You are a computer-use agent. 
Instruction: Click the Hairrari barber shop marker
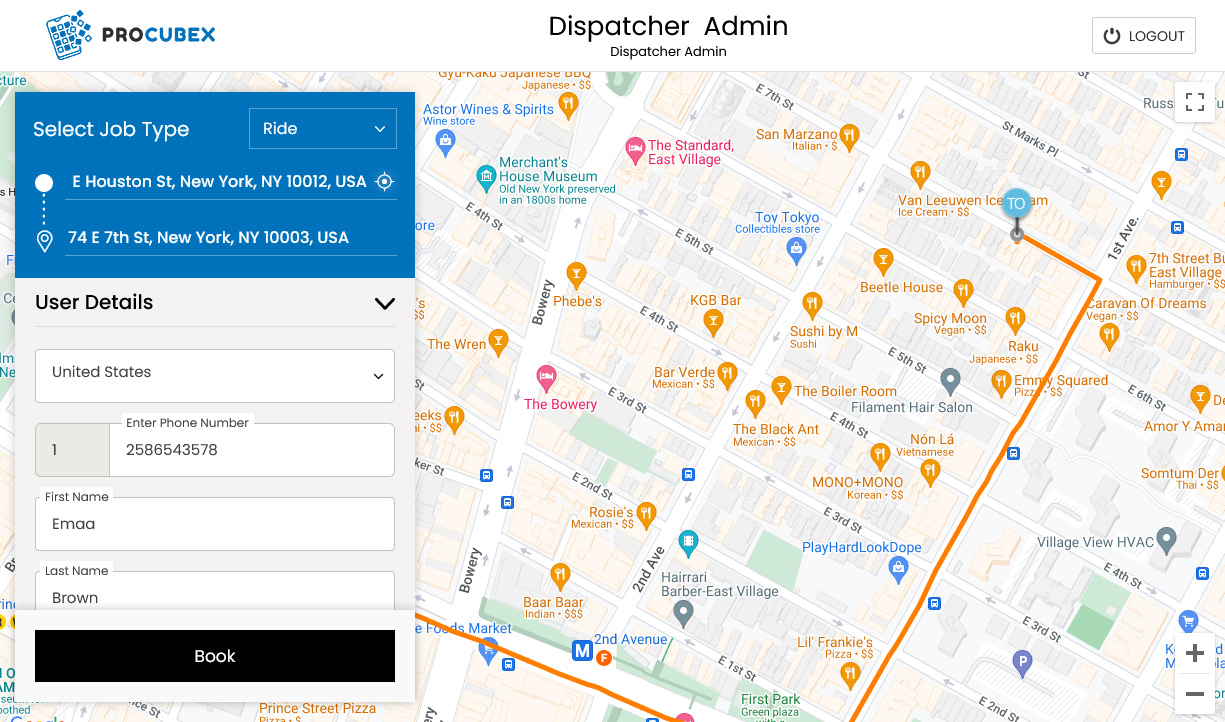click(x=683, y=612)
